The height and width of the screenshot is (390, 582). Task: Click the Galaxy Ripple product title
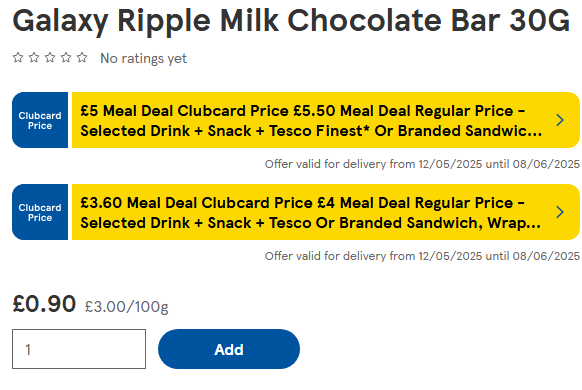(291, 21)
